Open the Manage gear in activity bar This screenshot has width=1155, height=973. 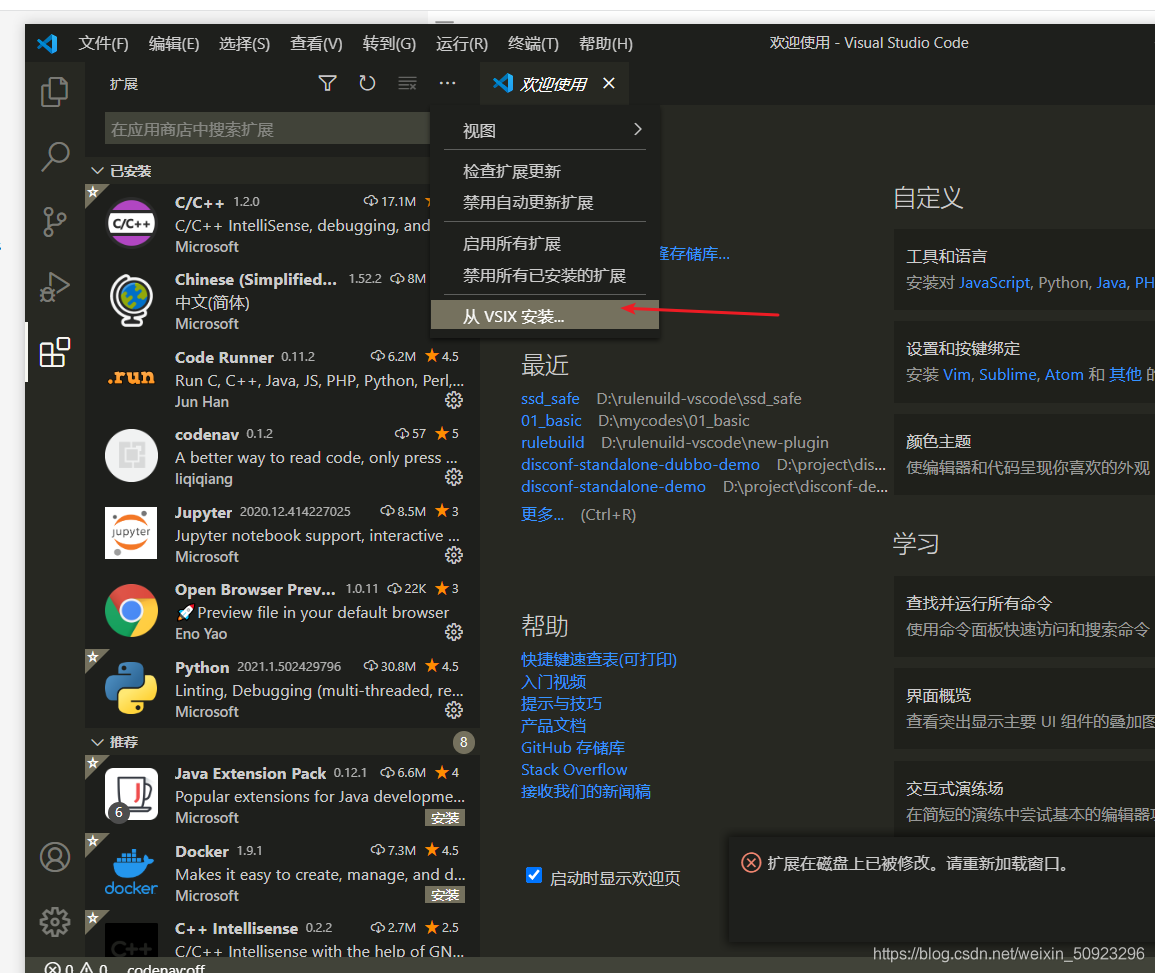point(55,921)
